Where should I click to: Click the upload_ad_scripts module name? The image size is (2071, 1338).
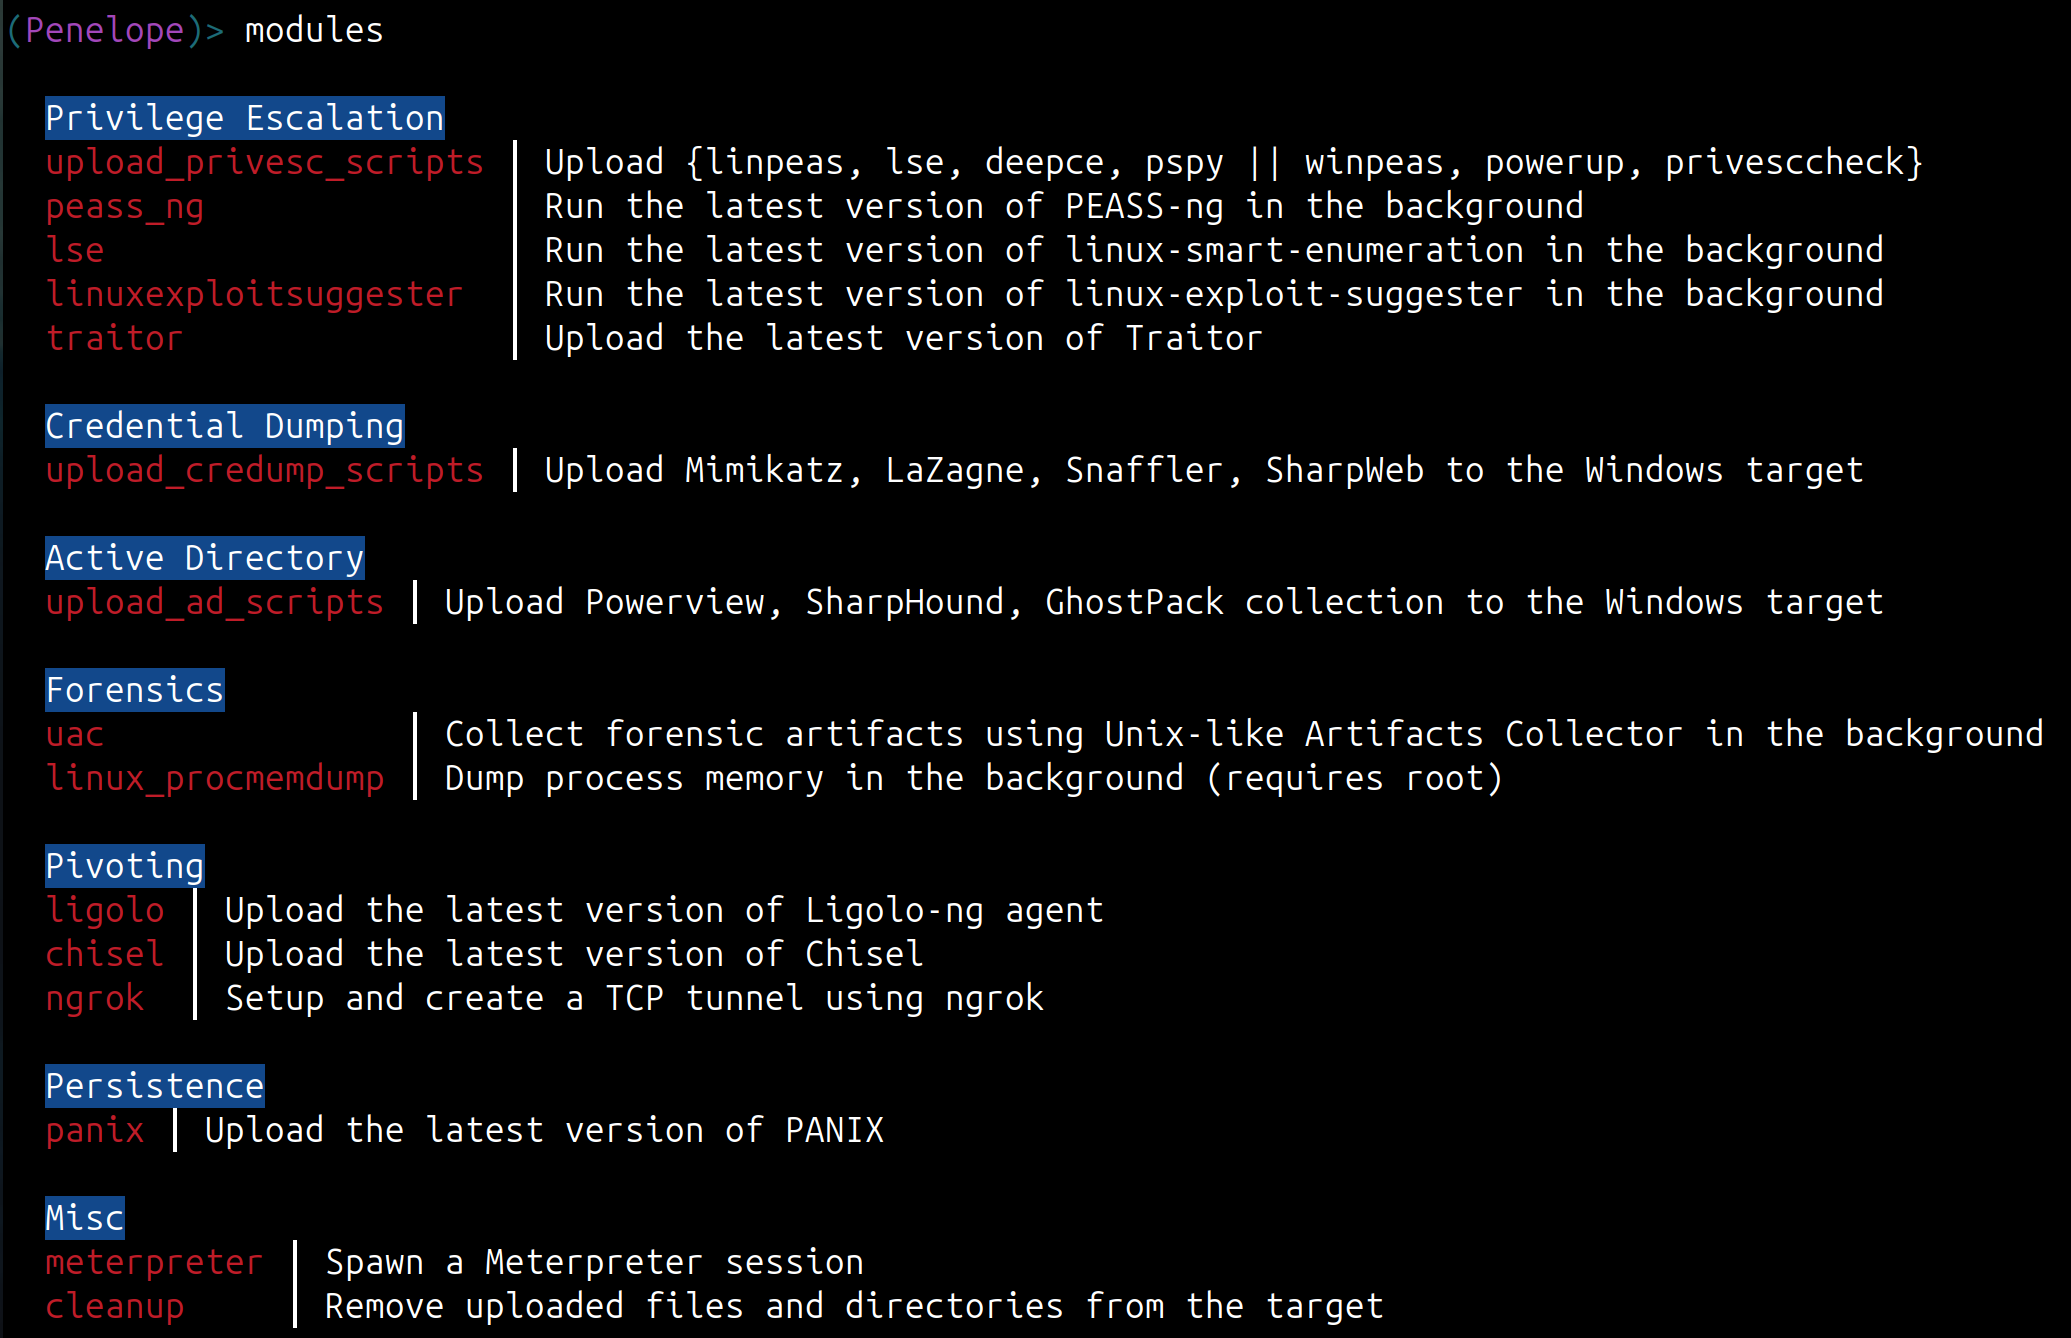(214, 602)
